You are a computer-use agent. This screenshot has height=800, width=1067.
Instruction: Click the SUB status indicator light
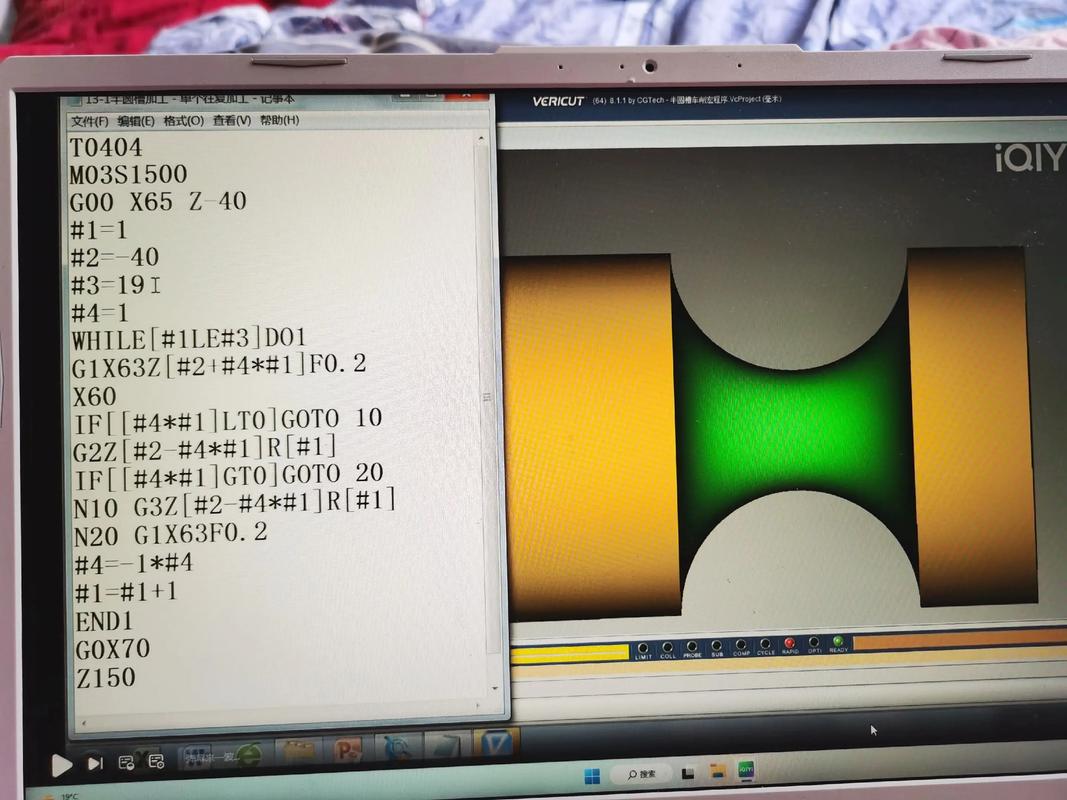(717, 646)
